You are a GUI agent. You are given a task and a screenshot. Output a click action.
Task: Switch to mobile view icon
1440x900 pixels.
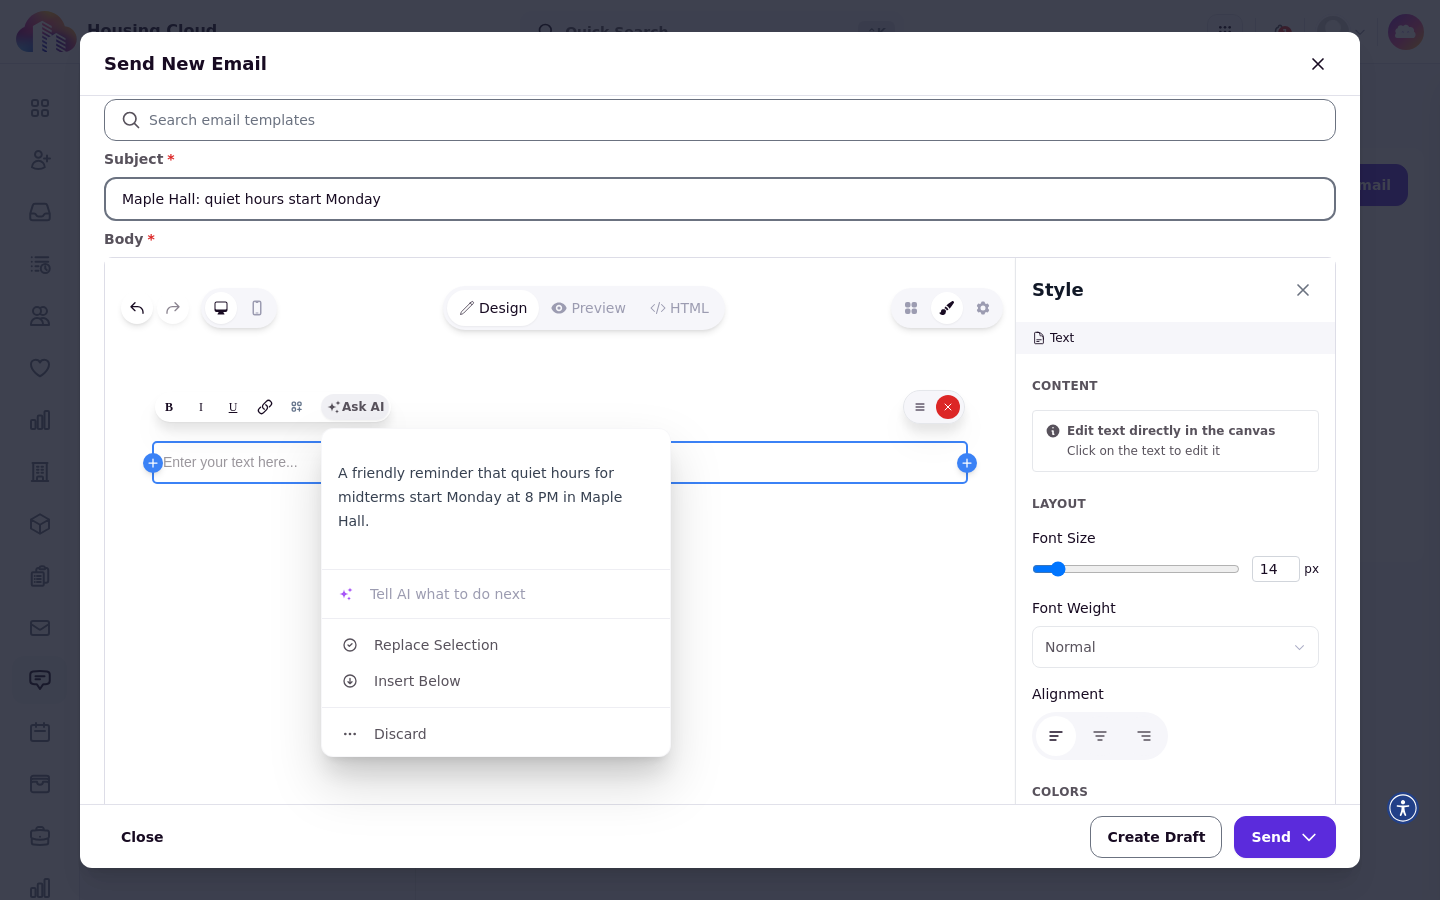pyautogui.click(x=257, y=308)
